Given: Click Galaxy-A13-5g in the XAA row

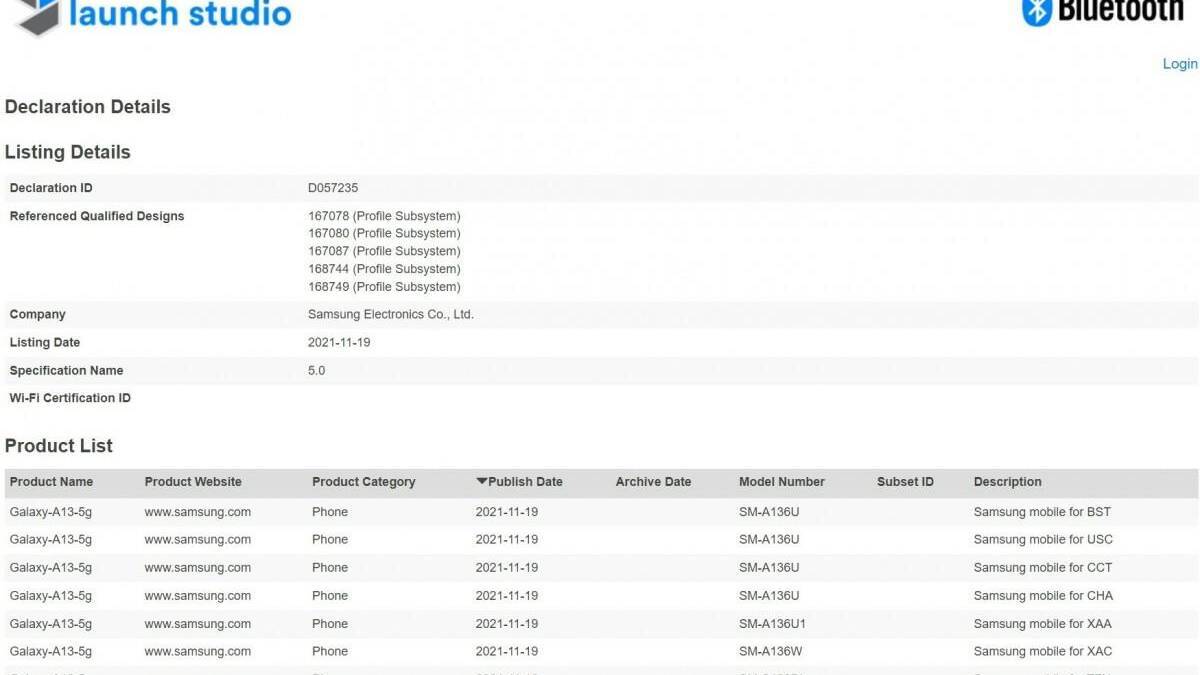Looking at the screenshot, I should click(51, 624).
